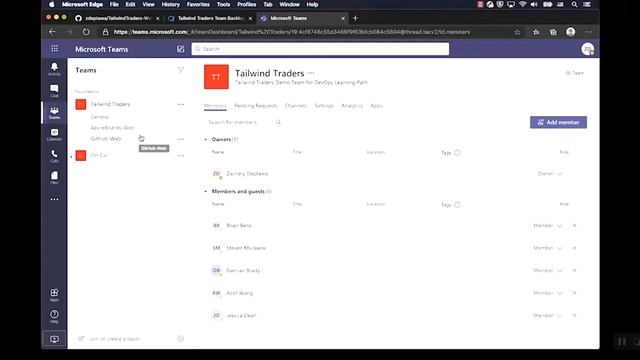The height and width of the screenshot is (360, 640).
Task: Open more options for GitHub-Web channel
Action: pos(181,139)
